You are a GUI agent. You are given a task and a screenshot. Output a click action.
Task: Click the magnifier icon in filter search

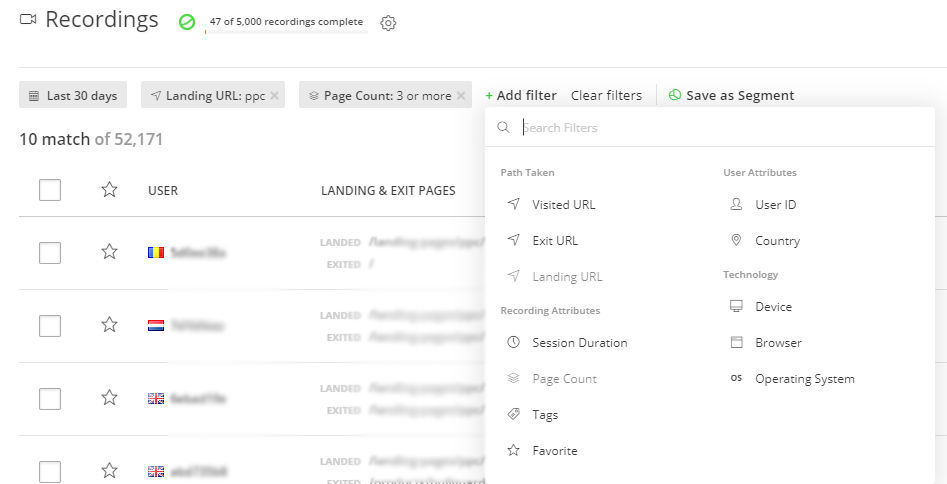(x=503, y=127)
